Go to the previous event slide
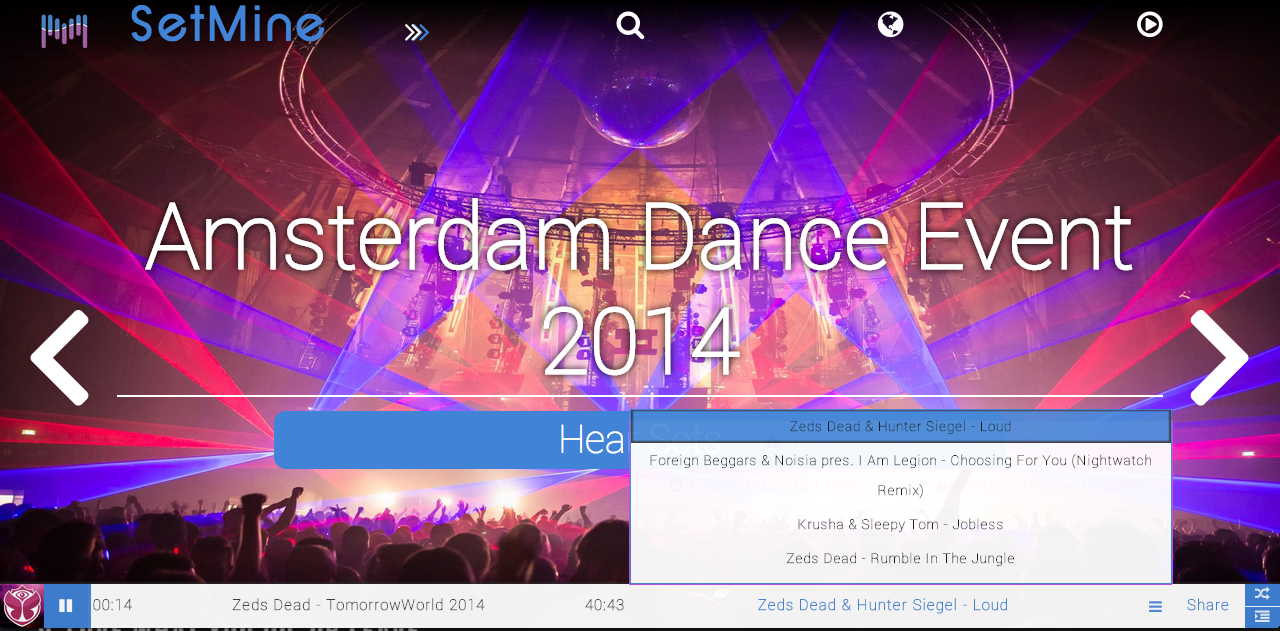The image size is (1280, 631). [60, 357]
